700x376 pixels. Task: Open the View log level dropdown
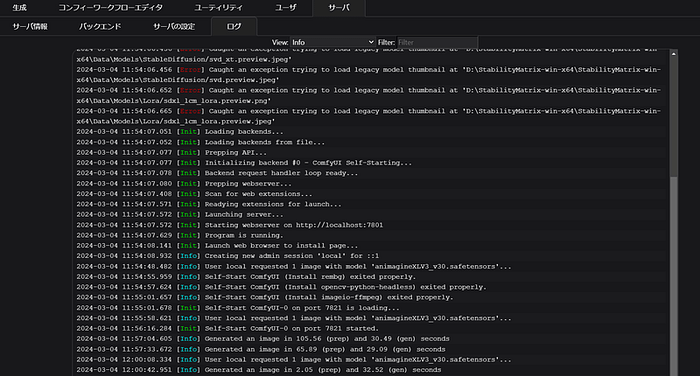(333, 42)
